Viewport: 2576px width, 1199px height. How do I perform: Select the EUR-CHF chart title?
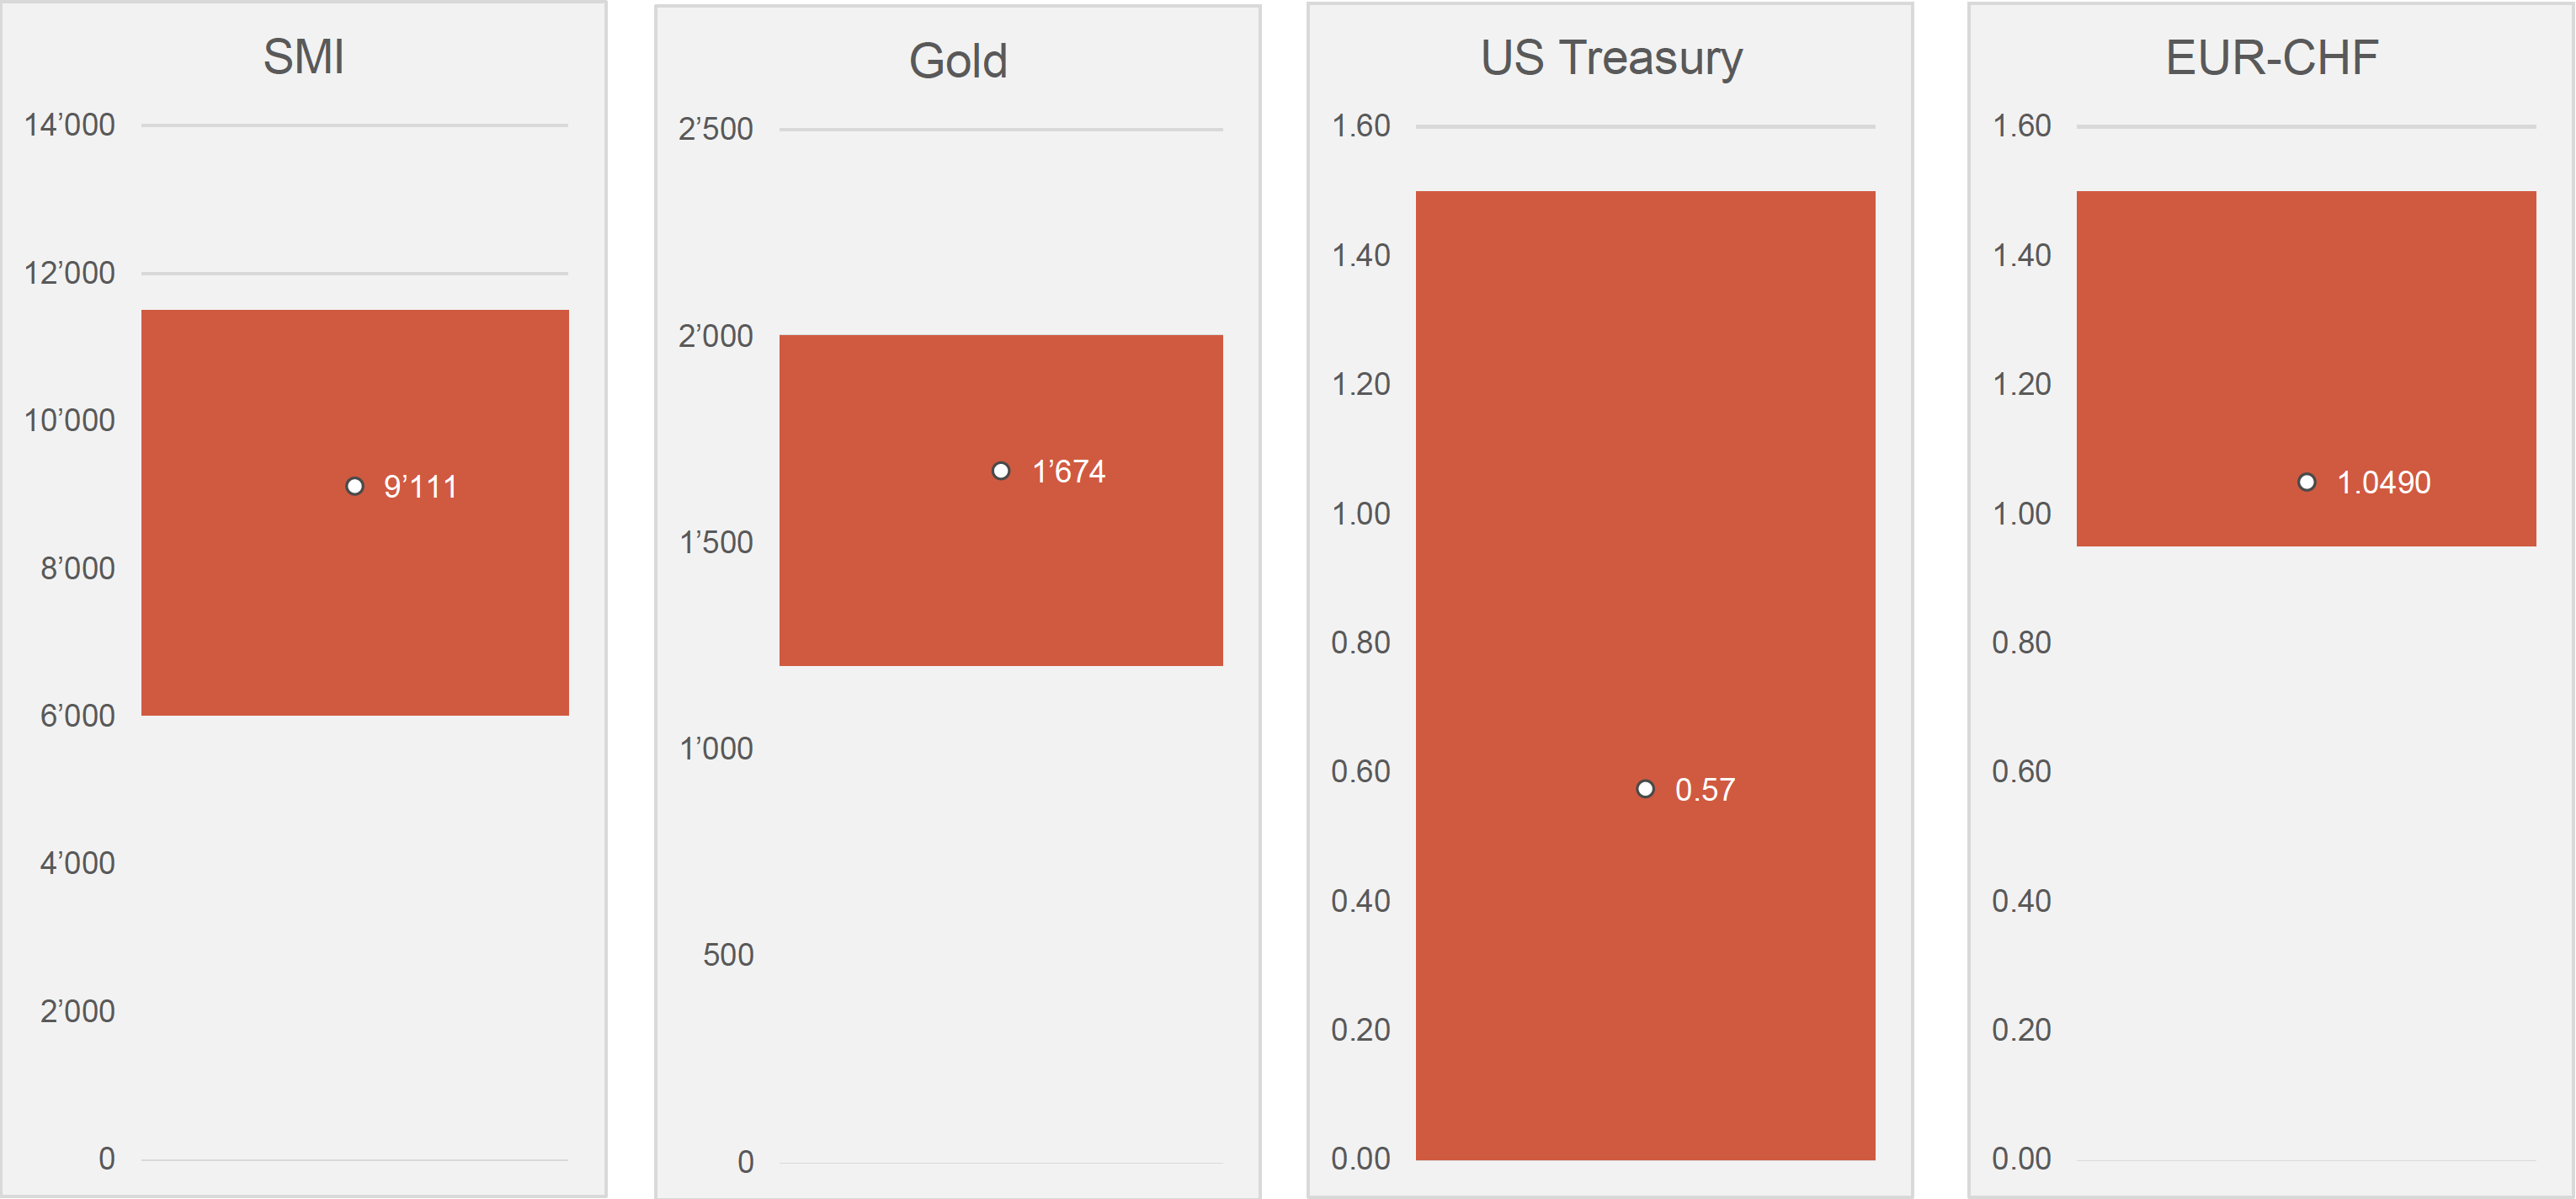[2271, 58]
